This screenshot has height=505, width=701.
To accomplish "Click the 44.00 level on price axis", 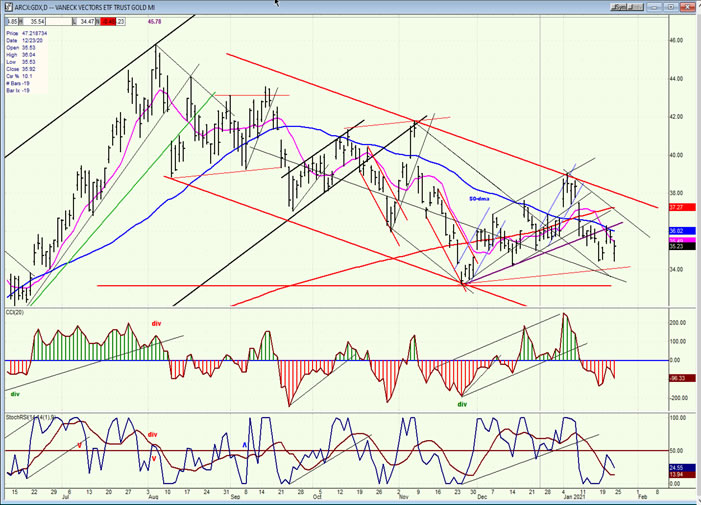I will 676,78.
